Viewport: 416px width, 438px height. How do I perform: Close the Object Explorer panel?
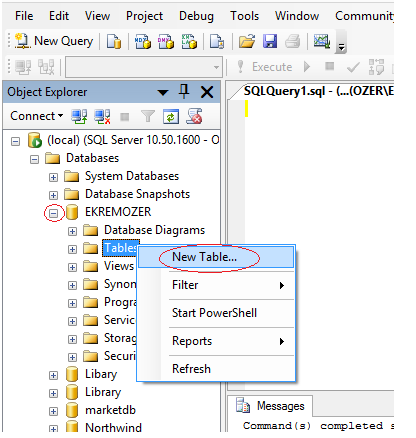tap(207, 92)
